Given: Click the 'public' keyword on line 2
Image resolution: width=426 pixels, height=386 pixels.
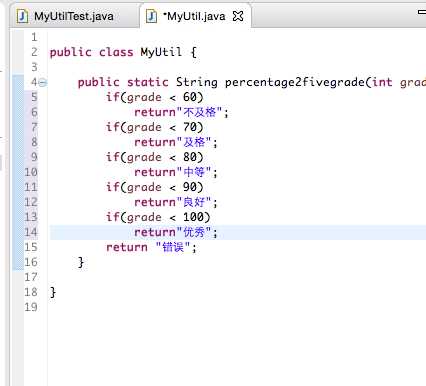Looking at the screenshot, I should [x=71, y=52].
